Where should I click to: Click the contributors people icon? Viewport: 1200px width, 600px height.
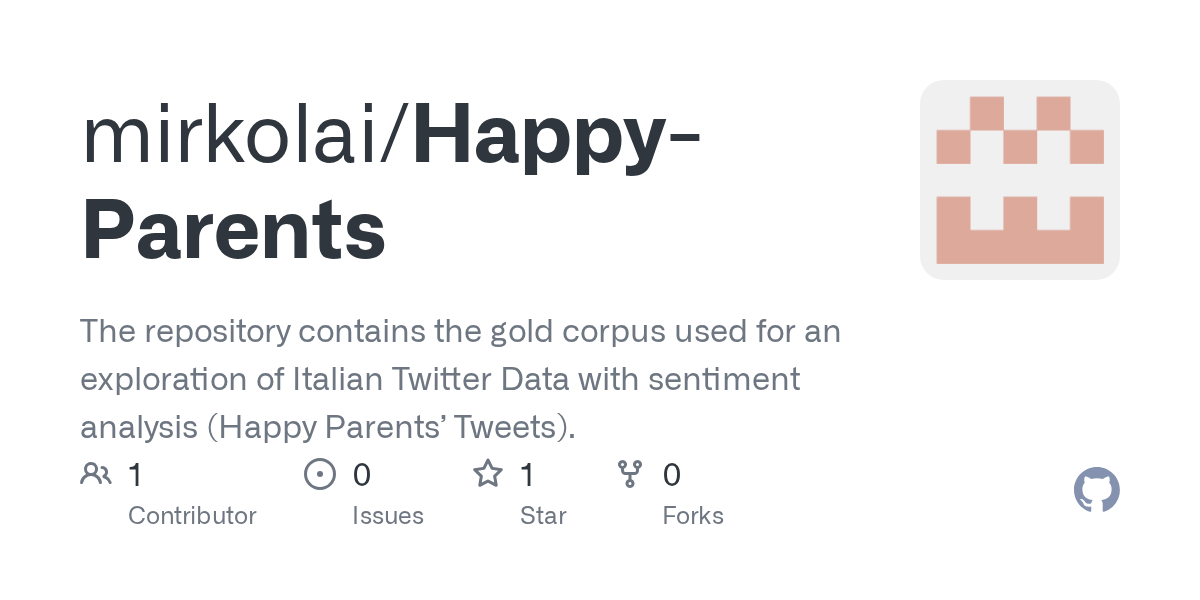[96, 474]
